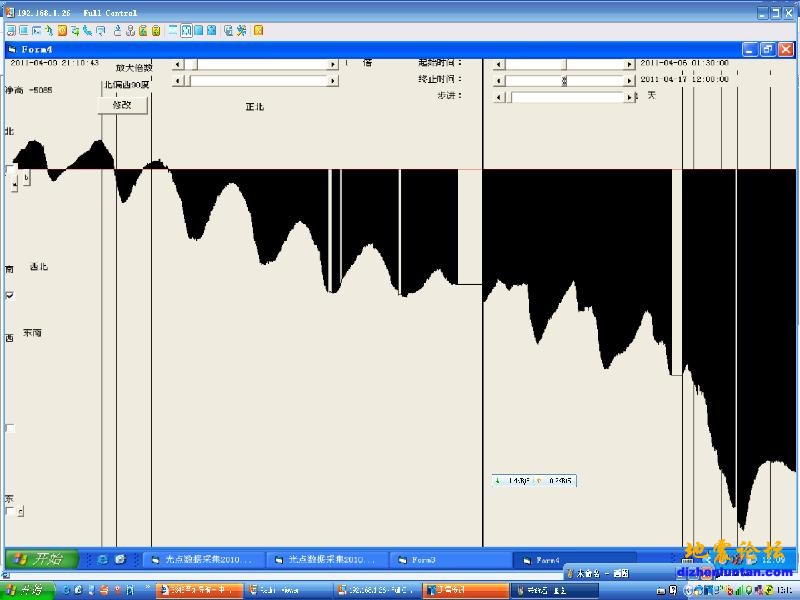The width and height of the screenshot is (800, 600).
Task: Switch to Normal view mode icon
Action: click(173, 31)
